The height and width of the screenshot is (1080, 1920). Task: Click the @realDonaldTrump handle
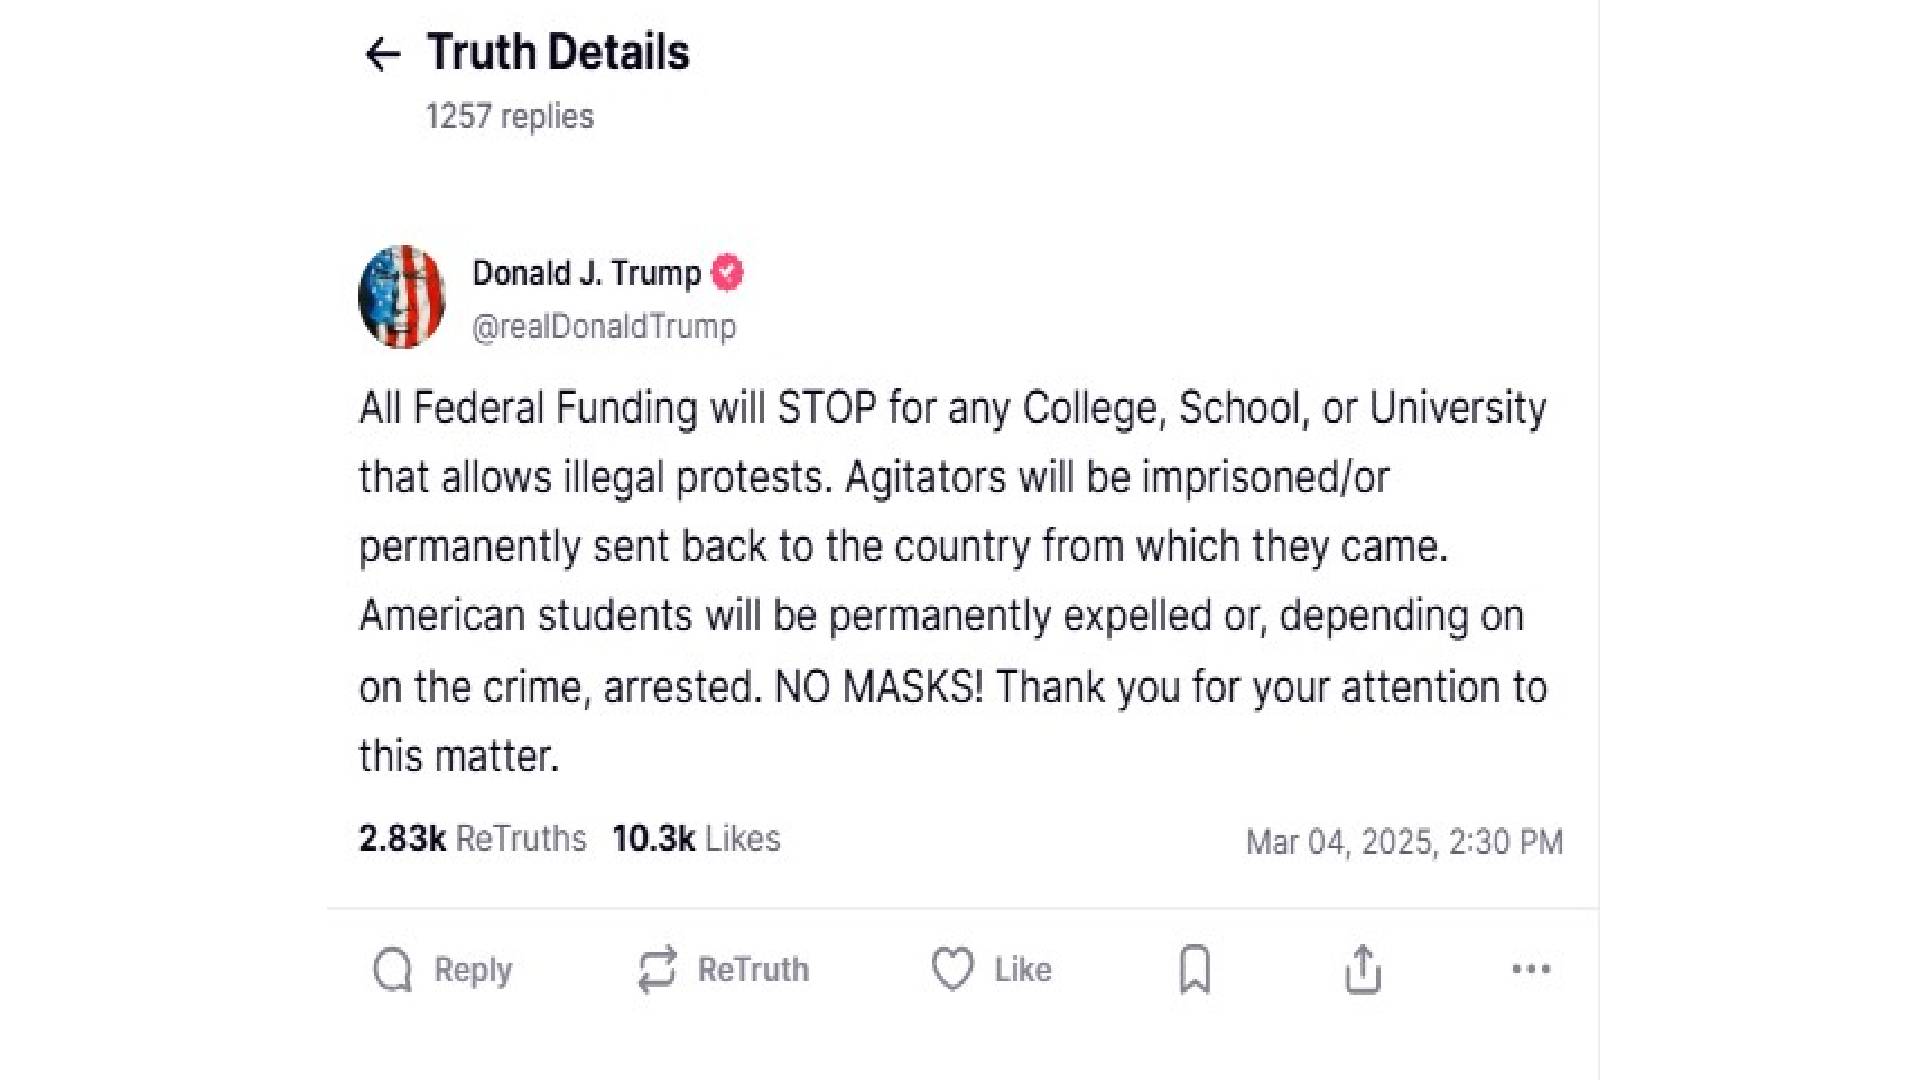[604, 326]
